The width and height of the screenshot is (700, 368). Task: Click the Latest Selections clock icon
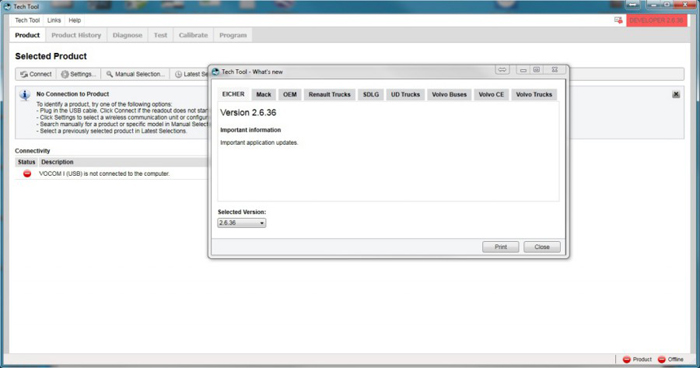[179, 74]
